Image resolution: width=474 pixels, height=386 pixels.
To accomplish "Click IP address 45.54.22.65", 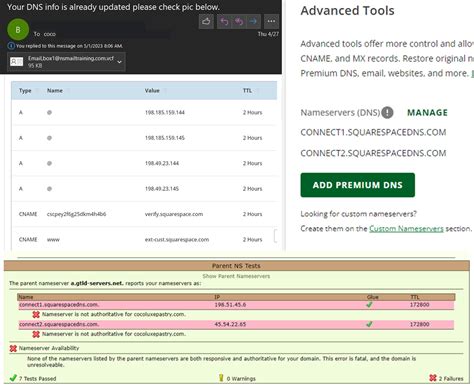I will click(230, 324).
